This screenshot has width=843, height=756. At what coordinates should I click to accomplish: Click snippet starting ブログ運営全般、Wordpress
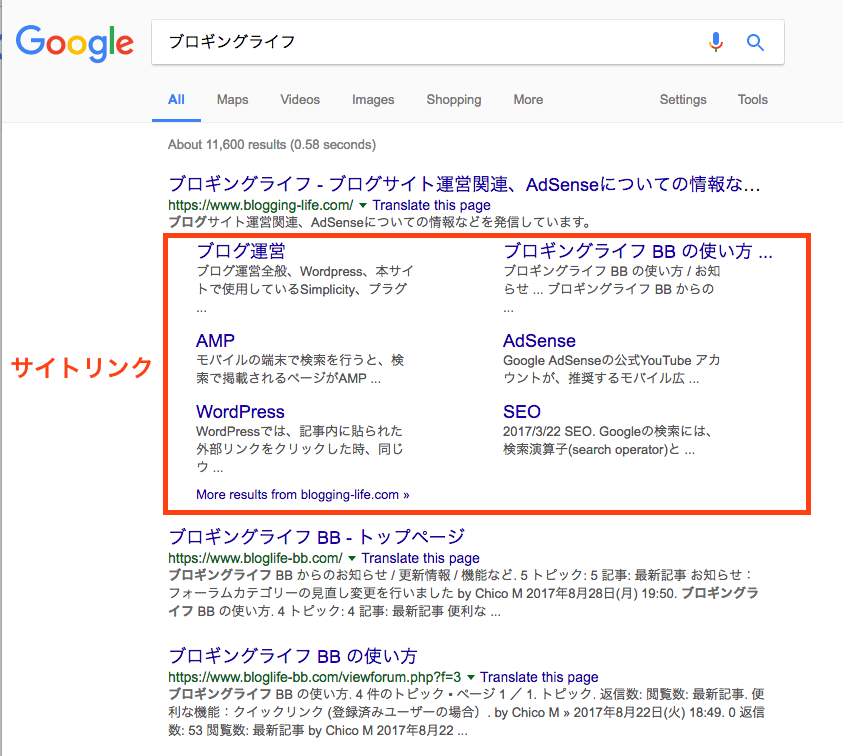click(x=305, y=289)
